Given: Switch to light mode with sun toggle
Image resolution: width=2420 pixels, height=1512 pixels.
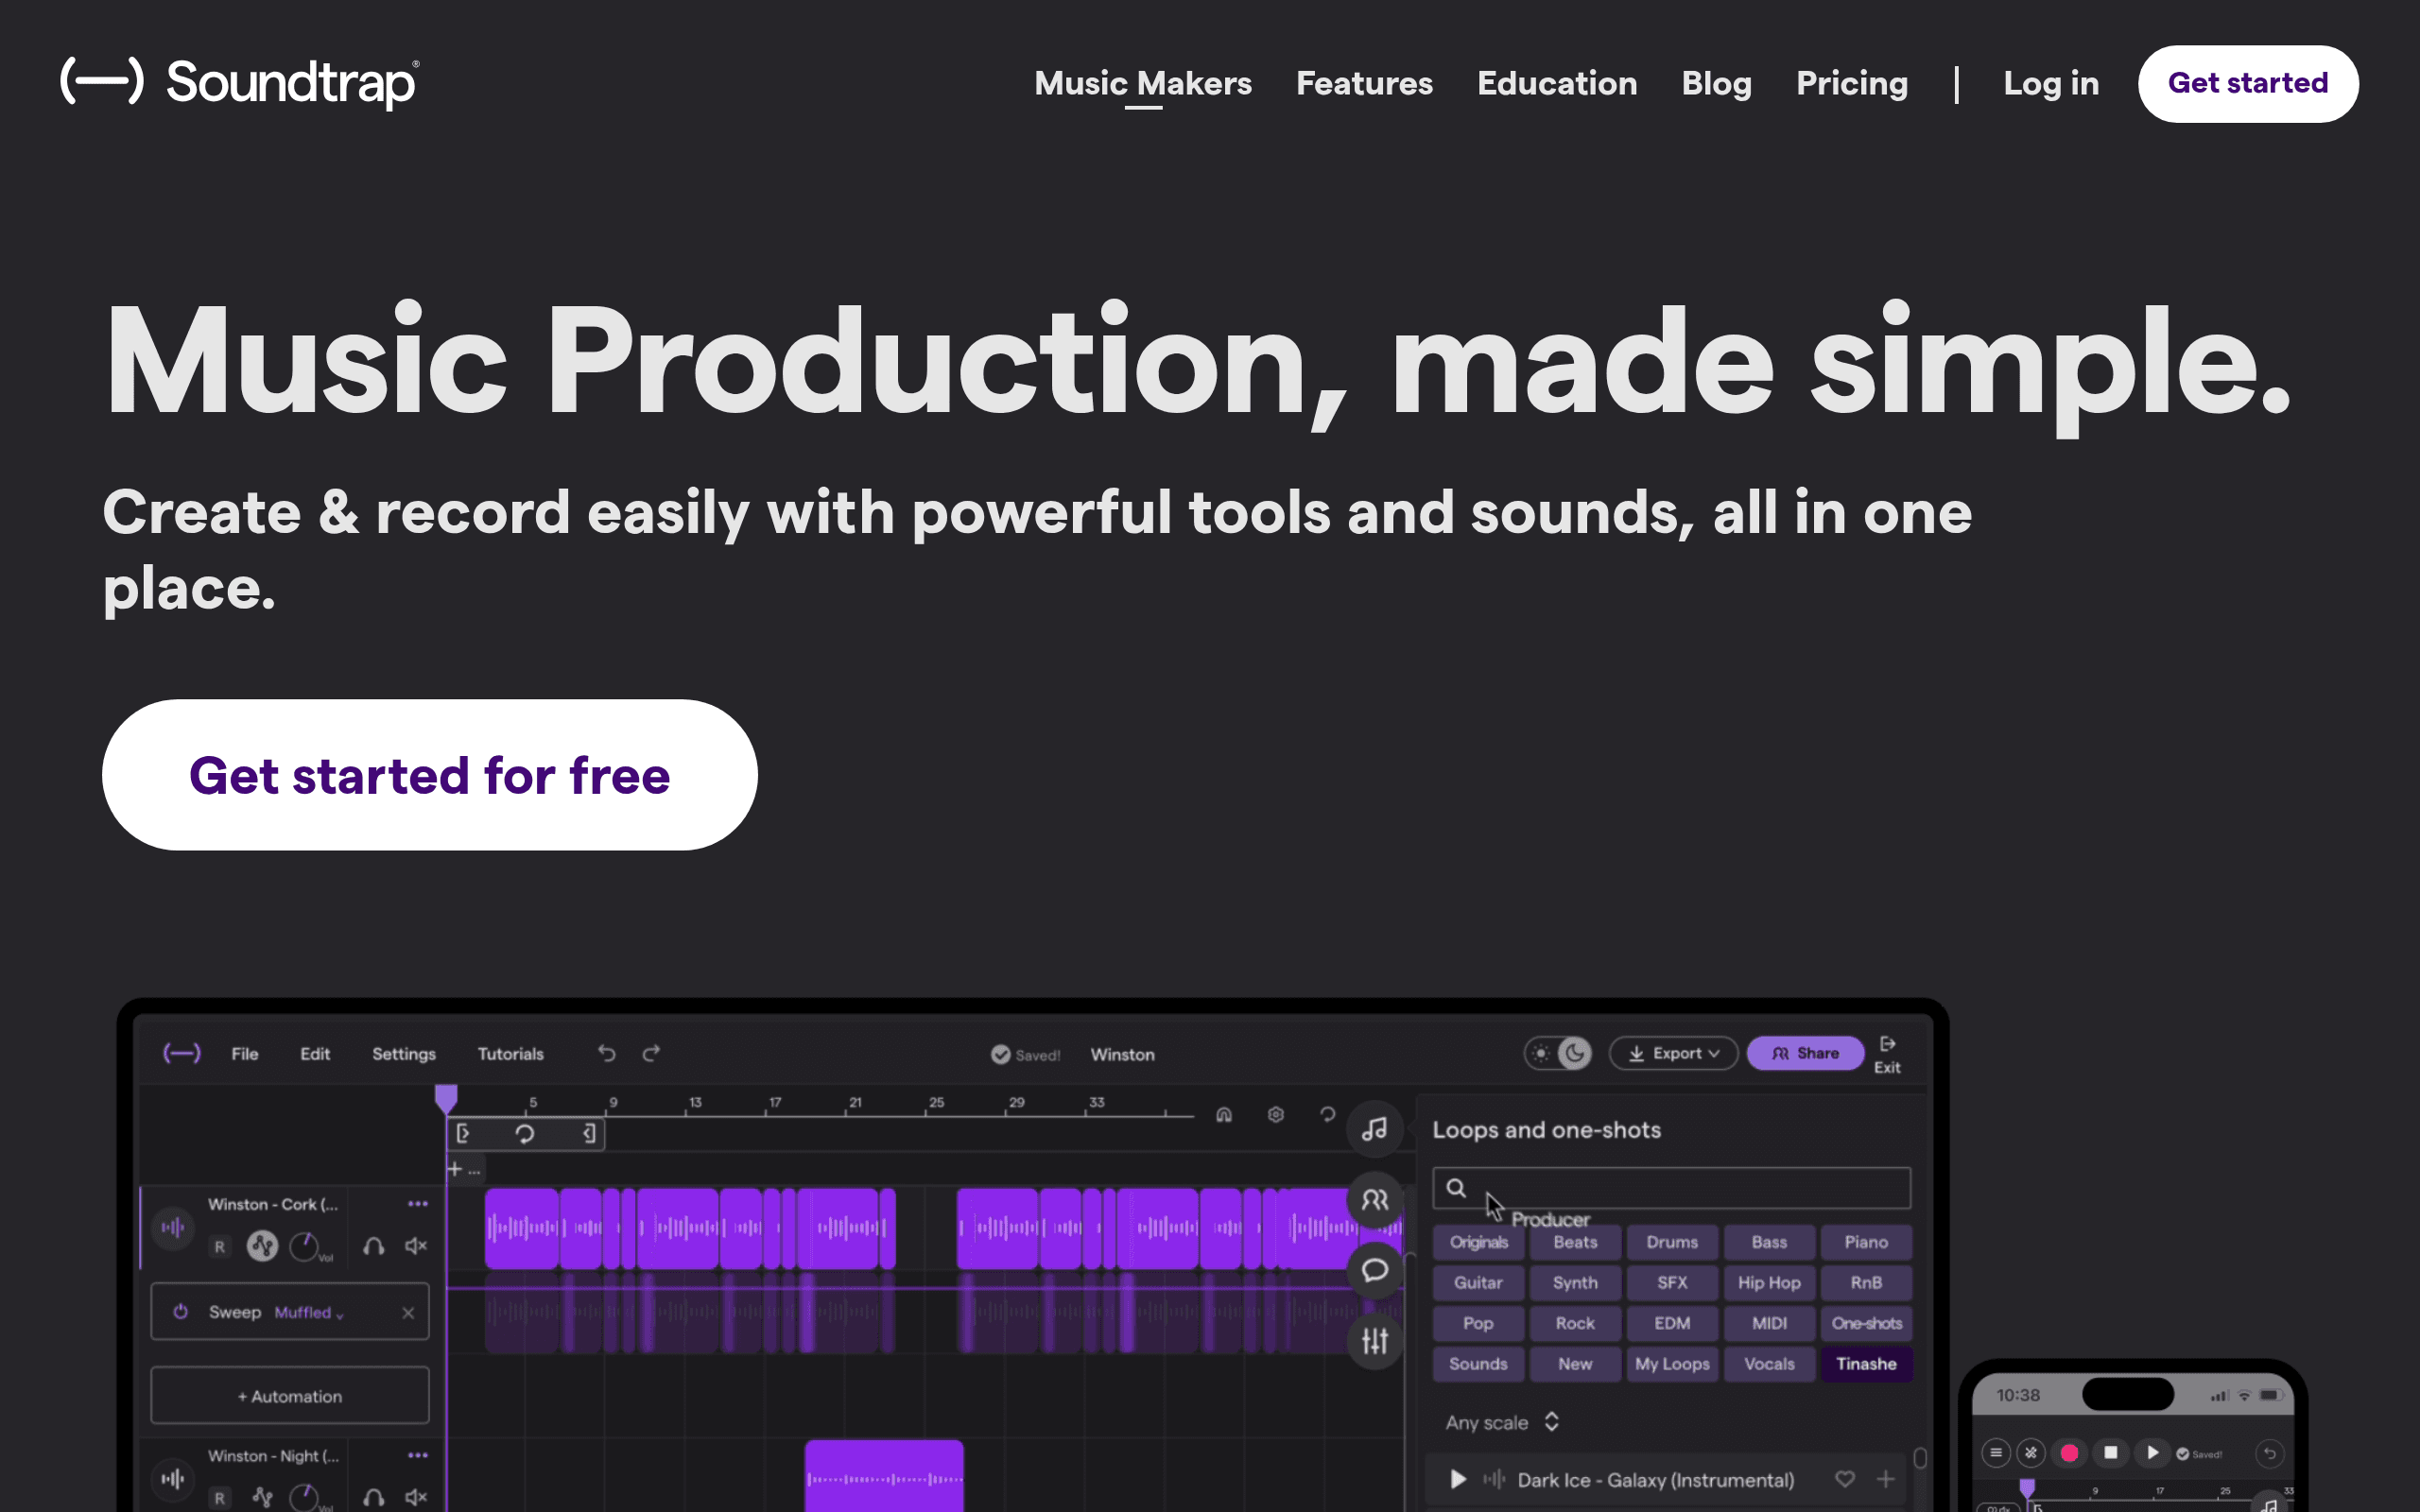Looking at the screenshot, I should (1541, 1053).
